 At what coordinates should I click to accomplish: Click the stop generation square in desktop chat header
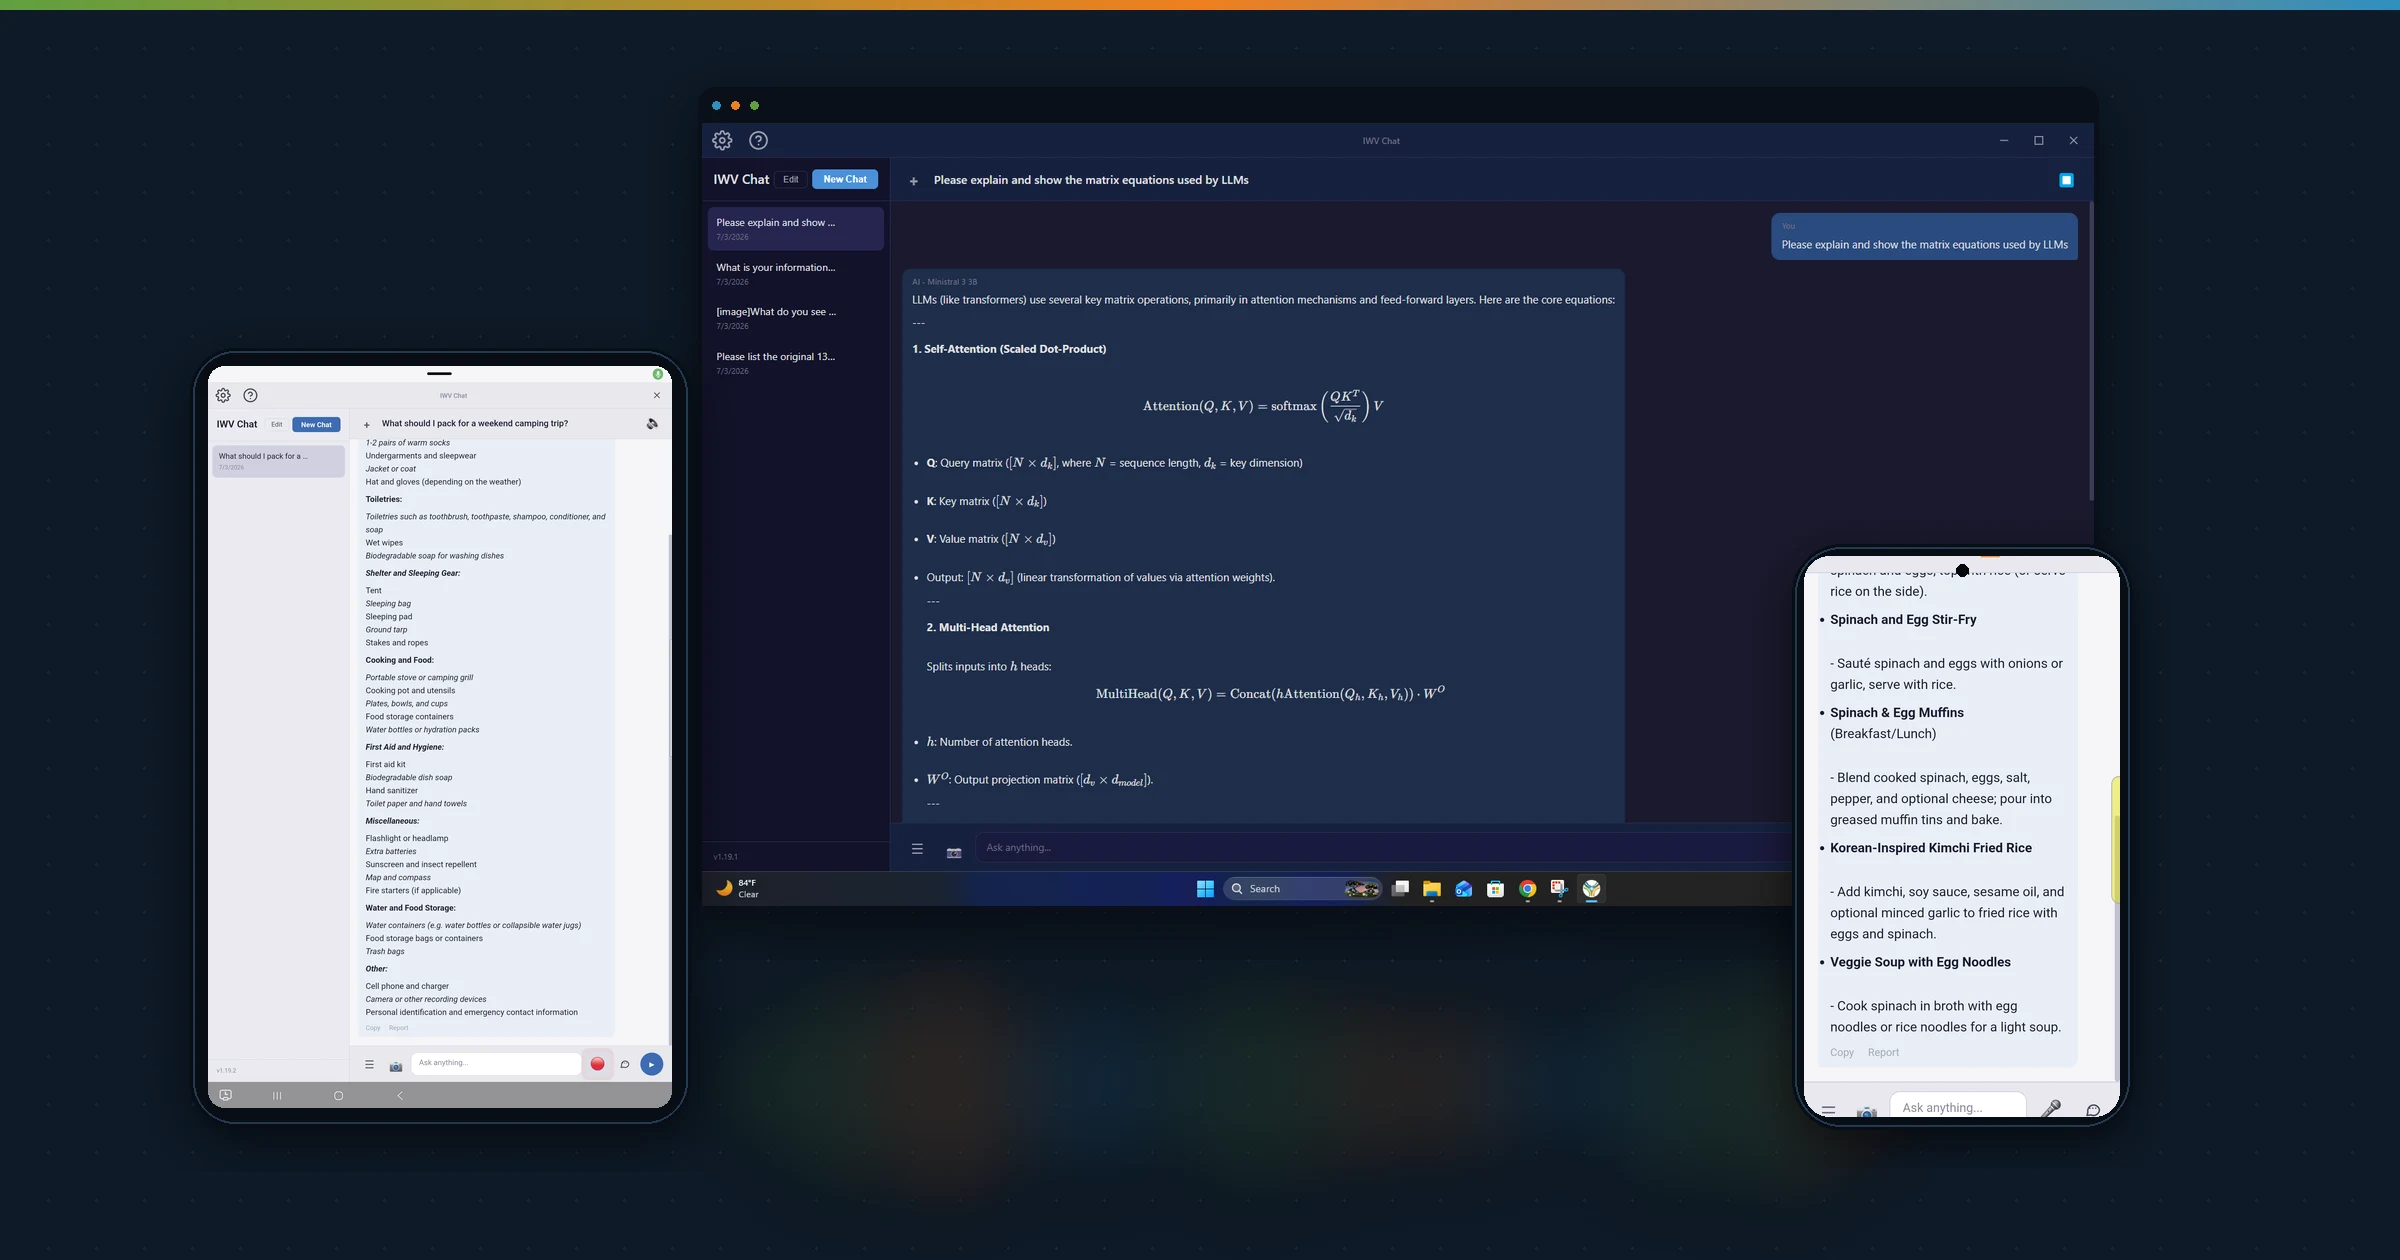tap(2066, 180)
